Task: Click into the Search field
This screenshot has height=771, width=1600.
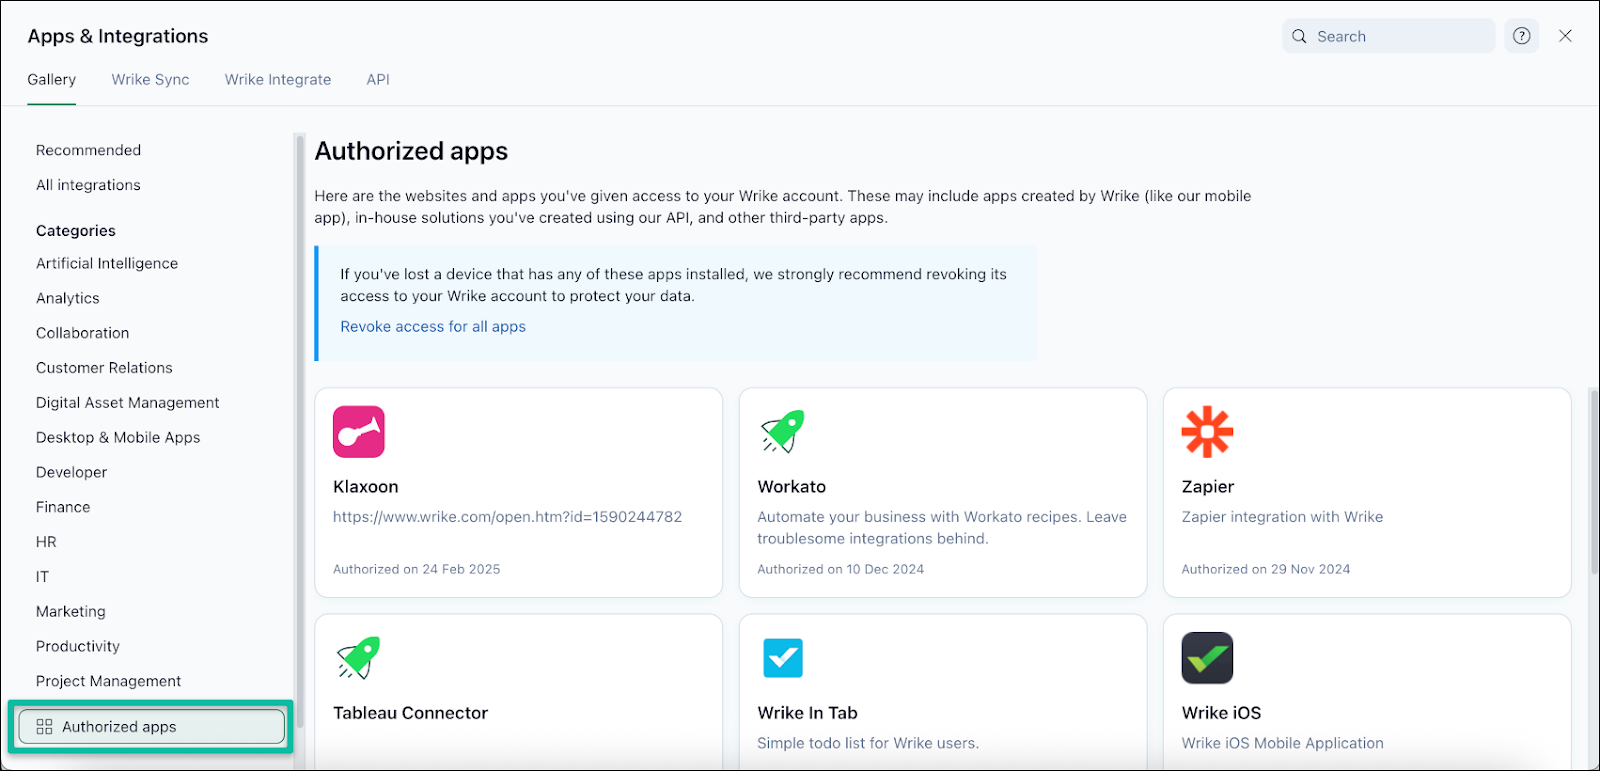Action: pos(1389,36)
